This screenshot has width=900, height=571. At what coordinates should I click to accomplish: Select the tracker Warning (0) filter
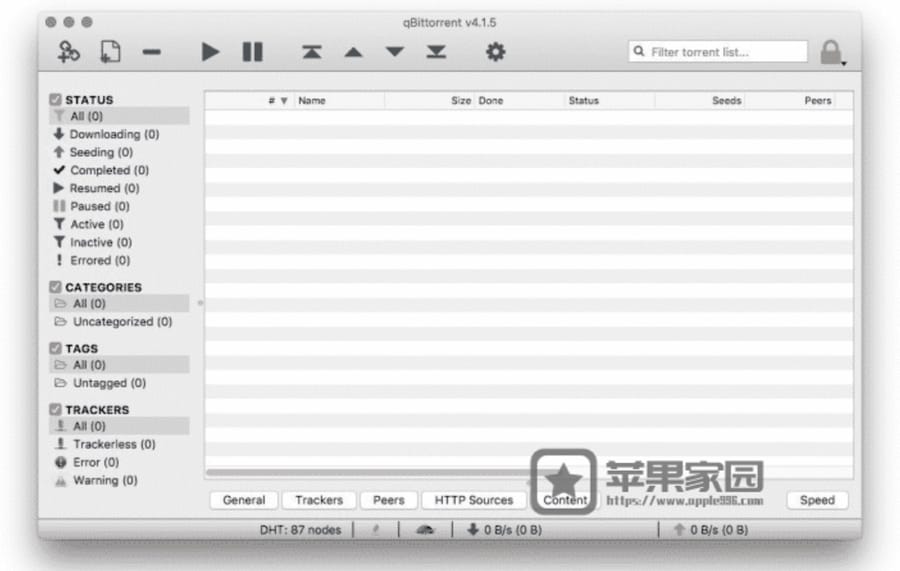(x=119, y=480)
